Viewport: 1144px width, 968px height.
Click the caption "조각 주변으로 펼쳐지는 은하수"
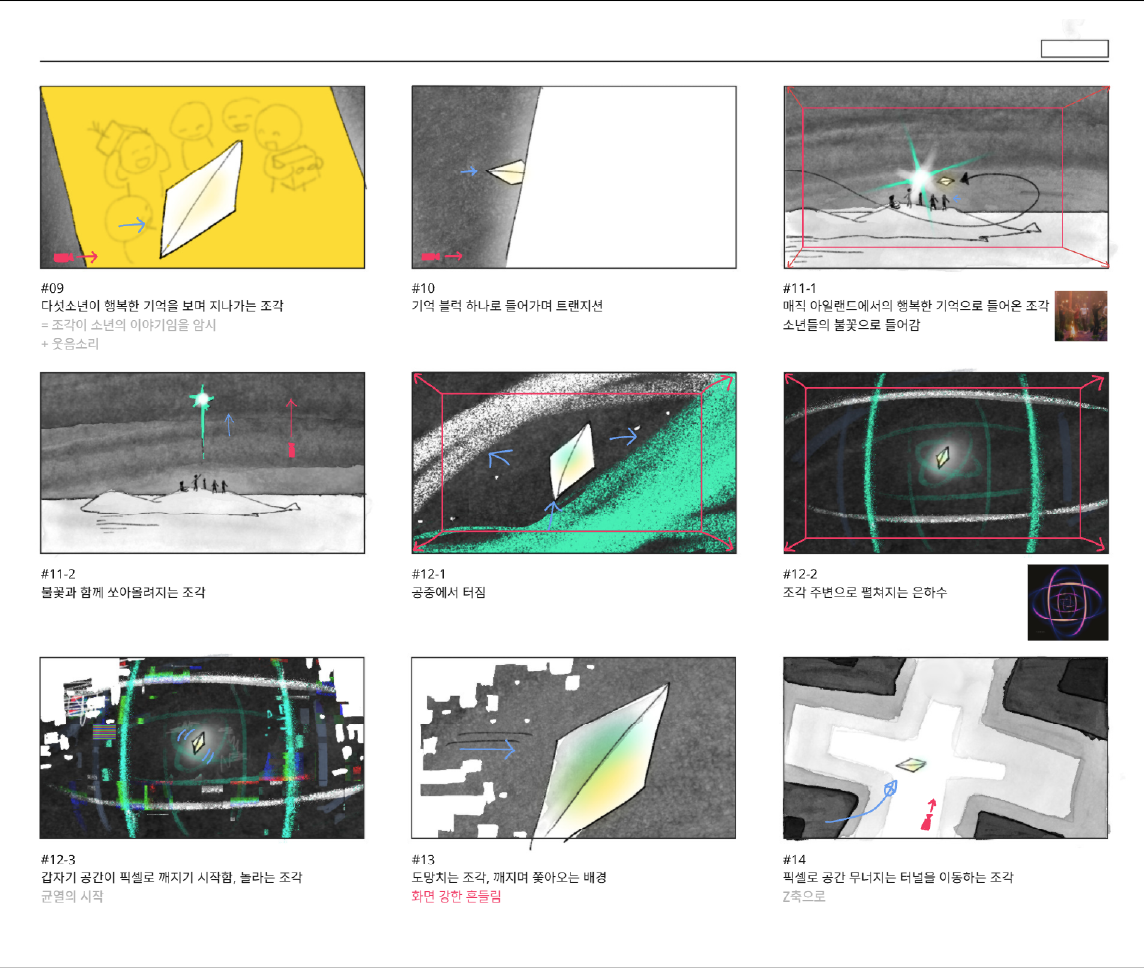coord(865,592)
